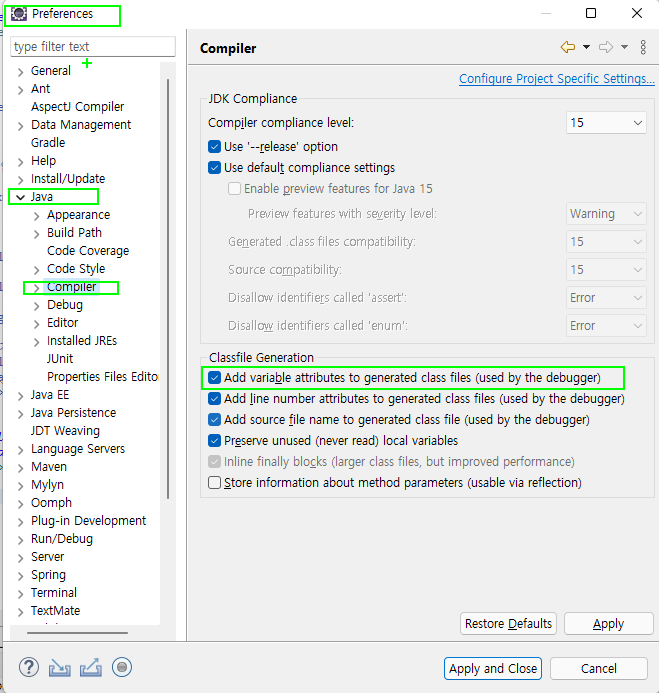The image size is (659, 693).
Task: Open the help question mark icon
Action: [x=29, y=667]
